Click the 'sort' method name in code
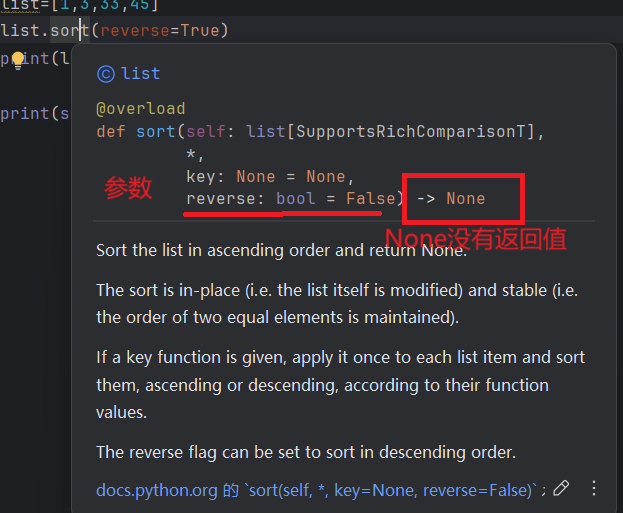This screenshot has width=623, height=513. coord(70,30)
